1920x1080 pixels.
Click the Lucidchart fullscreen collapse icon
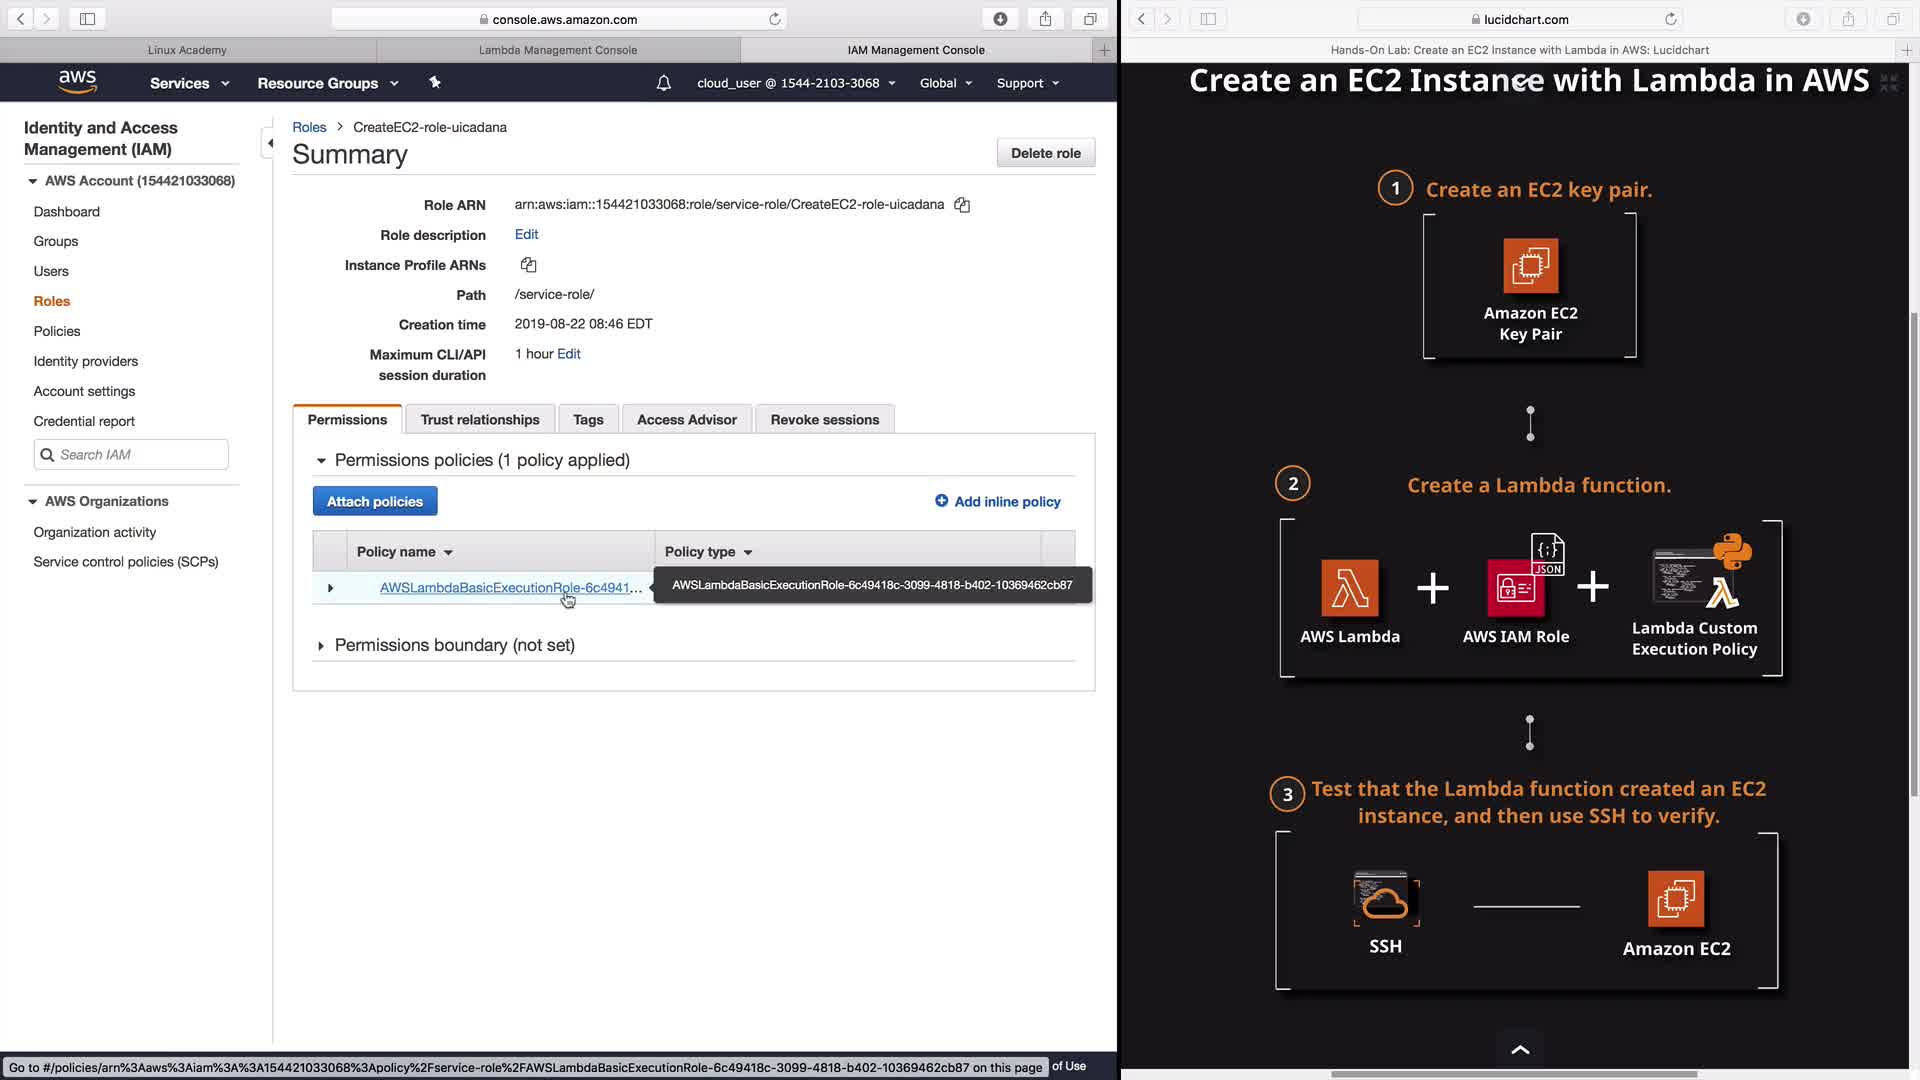coord(1888,83)
